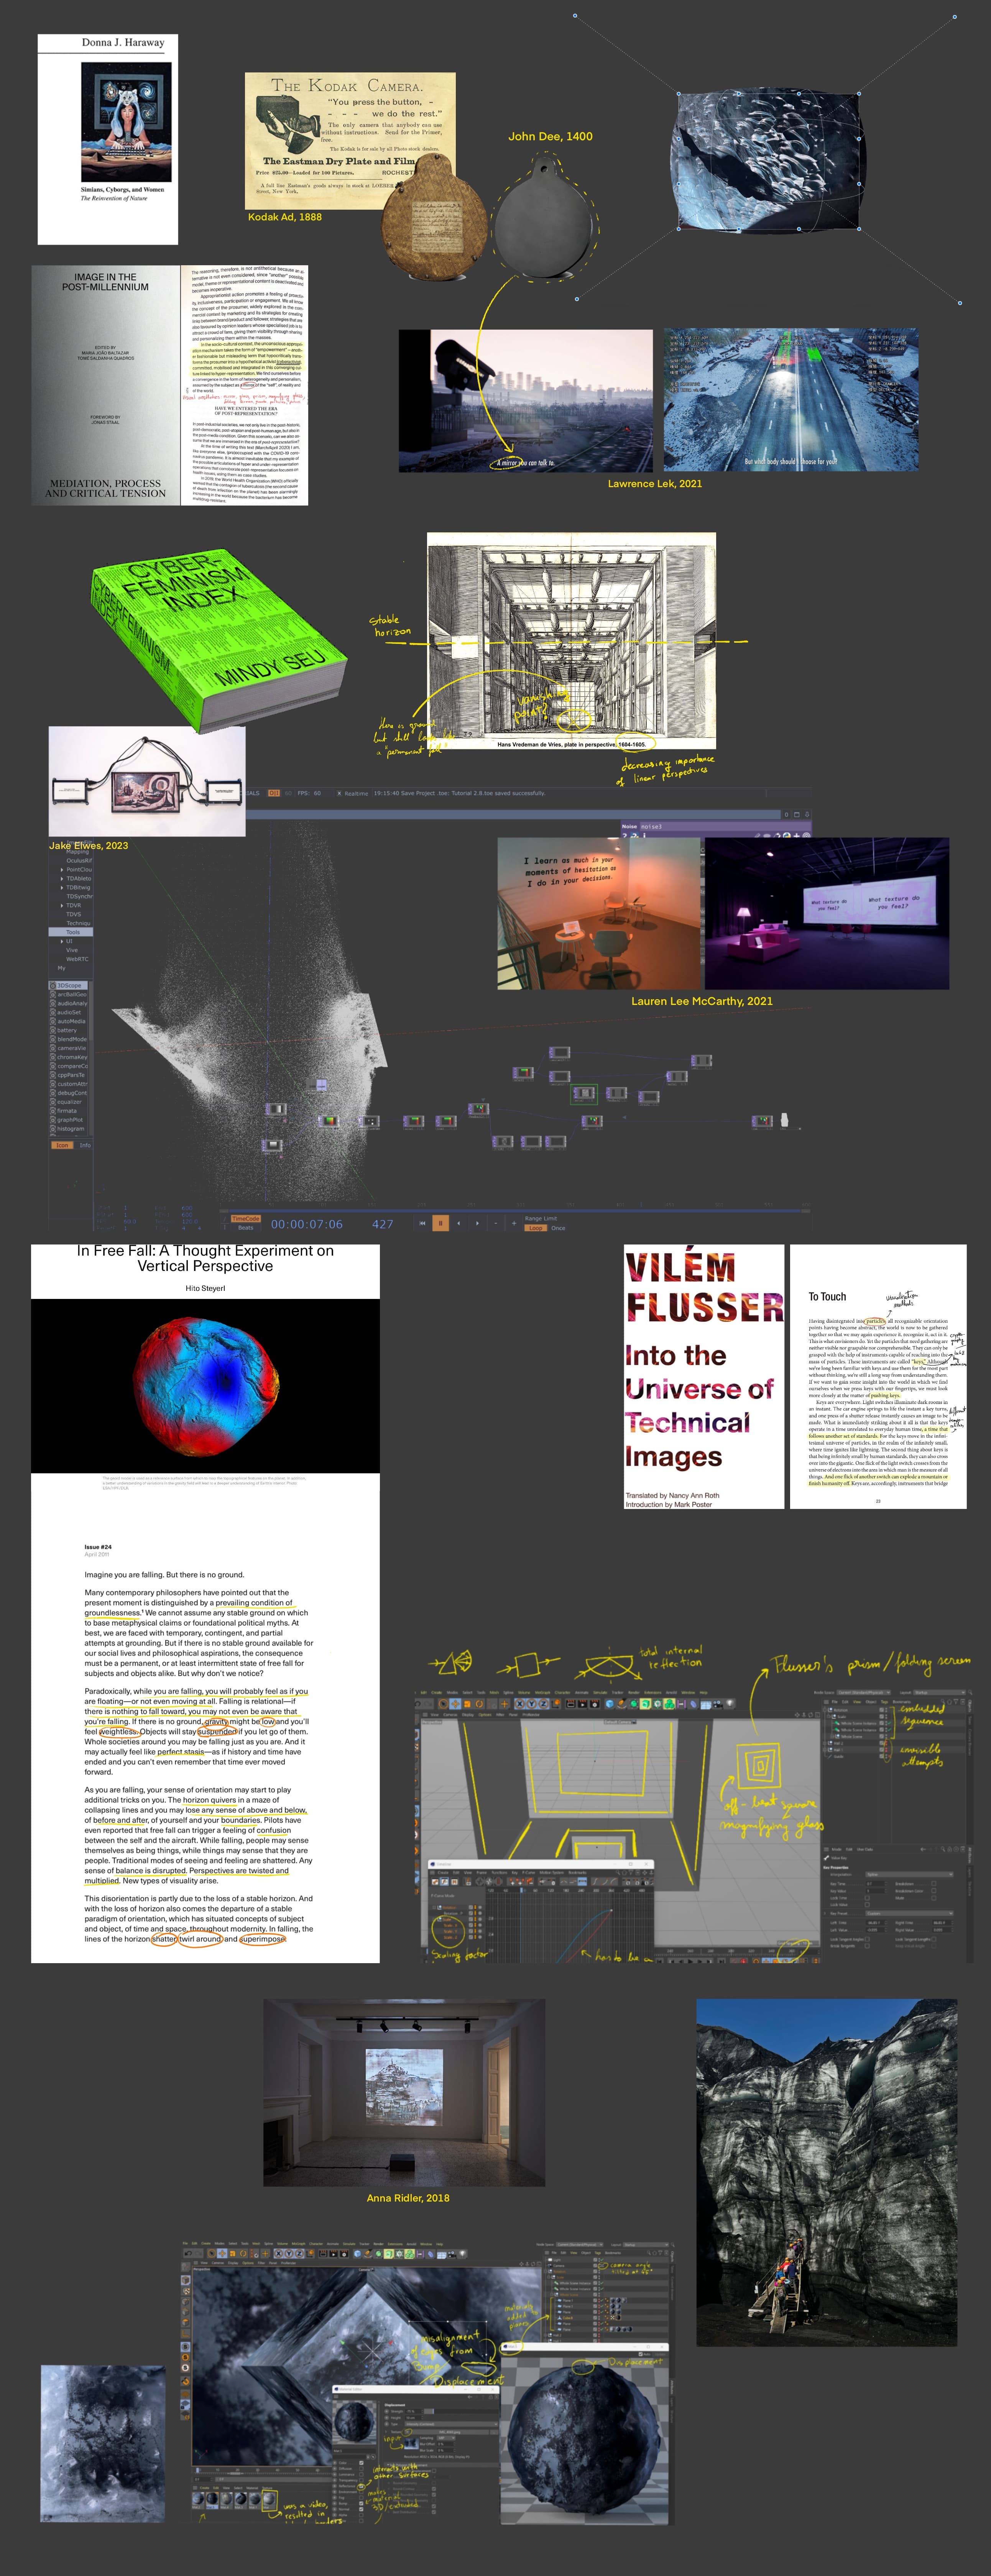Expand TDBitwig folder in TouchDesigner palette tree
This screenshot has height=2576, width=991.
coord(62,888)
